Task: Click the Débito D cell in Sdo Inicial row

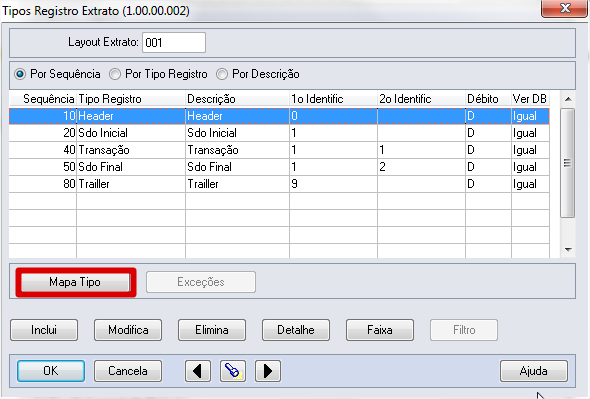Action: [488, 133]
